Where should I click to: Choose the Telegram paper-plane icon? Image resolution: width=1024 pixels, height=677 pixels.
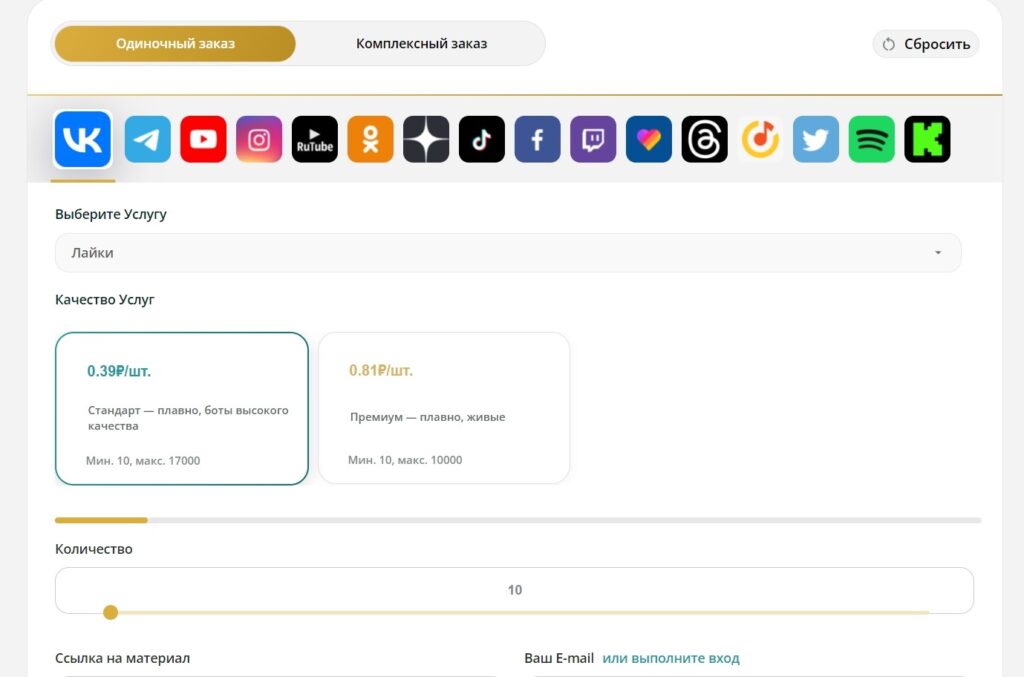148,139
